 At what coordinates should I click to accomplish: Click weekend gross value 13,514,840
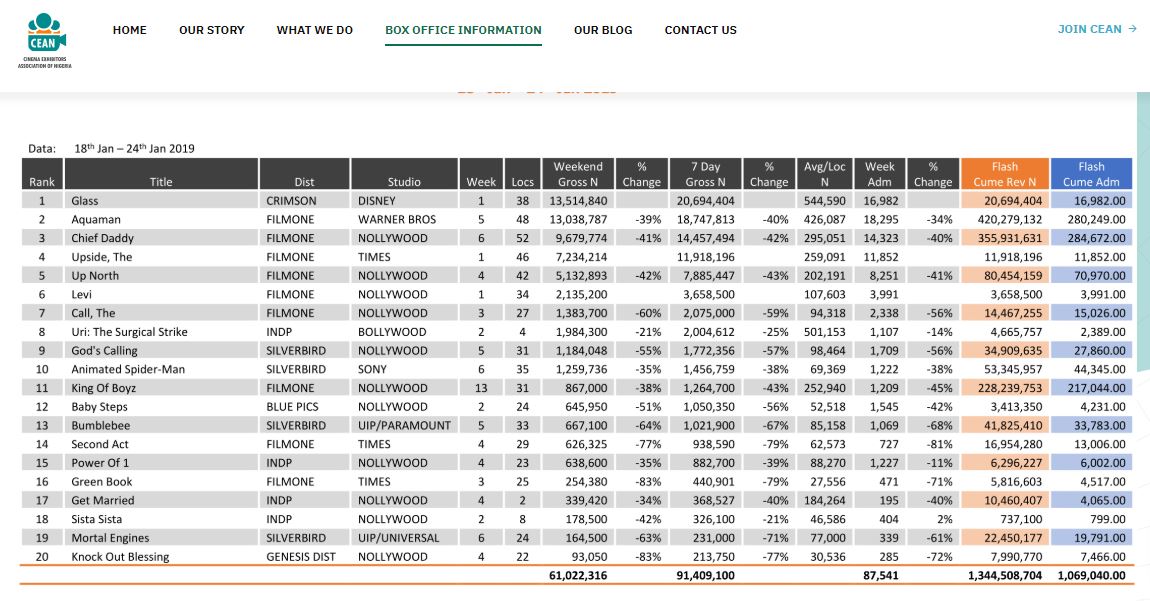[578, 201]
